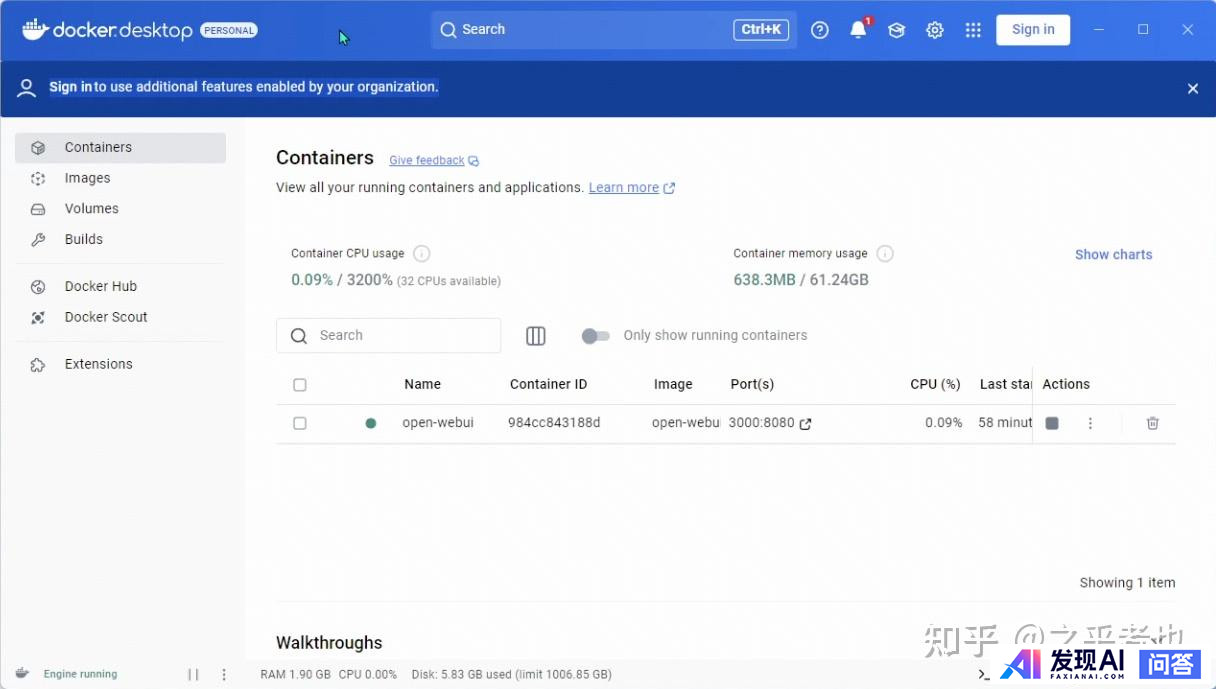Viewport: 1216px width, 689px height.
Task: Open the terminal icon in status bar
Action: (984, 675)
